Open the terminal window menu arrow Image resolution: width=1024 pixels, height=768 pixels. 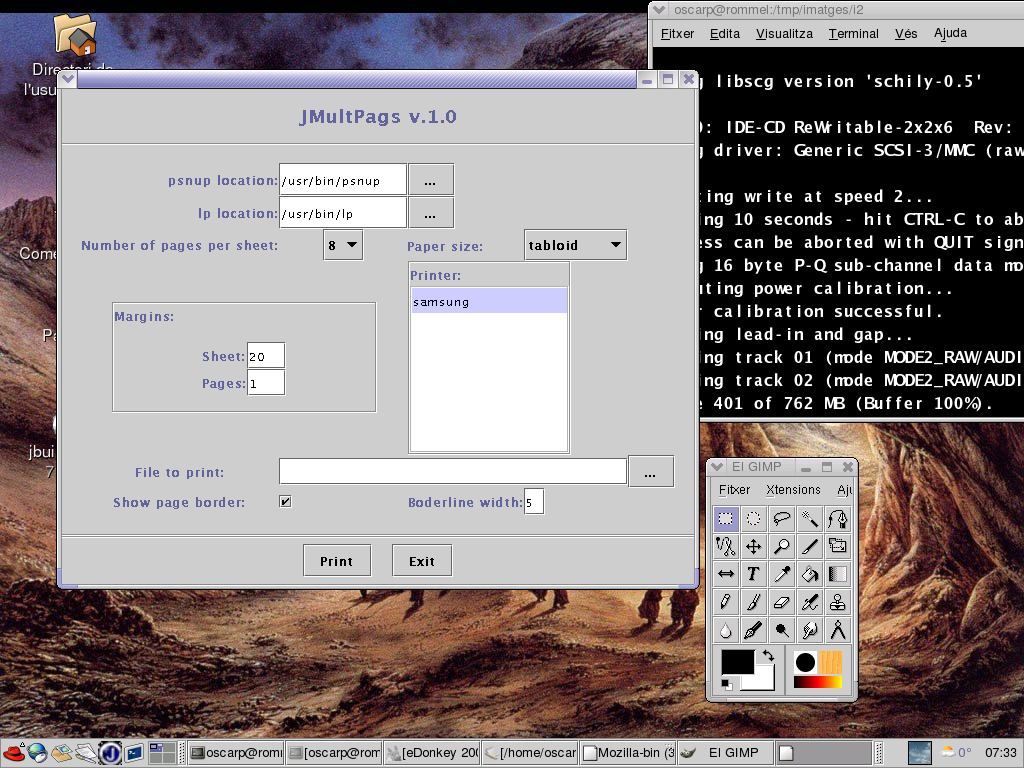(x=659, y=10)
